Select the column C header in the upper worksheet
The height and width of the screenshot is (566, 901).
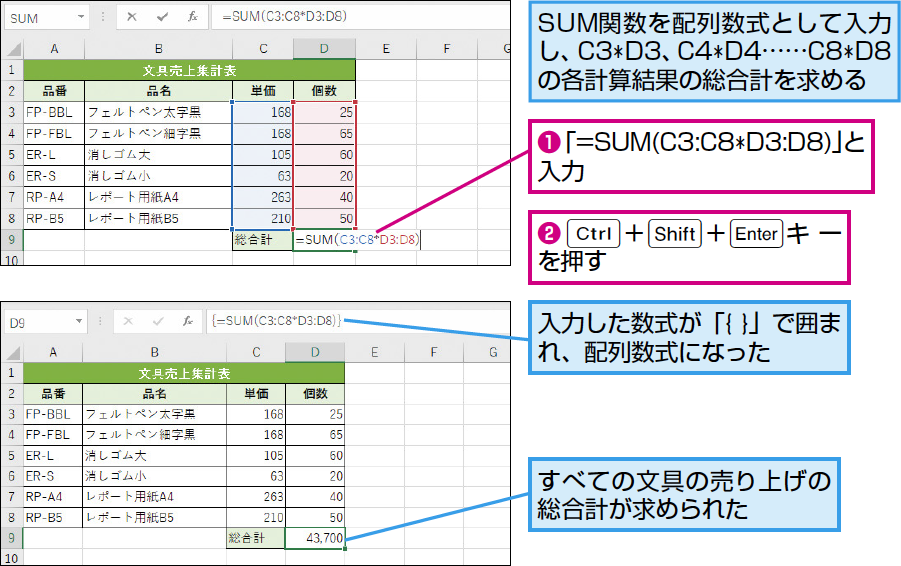262,48
